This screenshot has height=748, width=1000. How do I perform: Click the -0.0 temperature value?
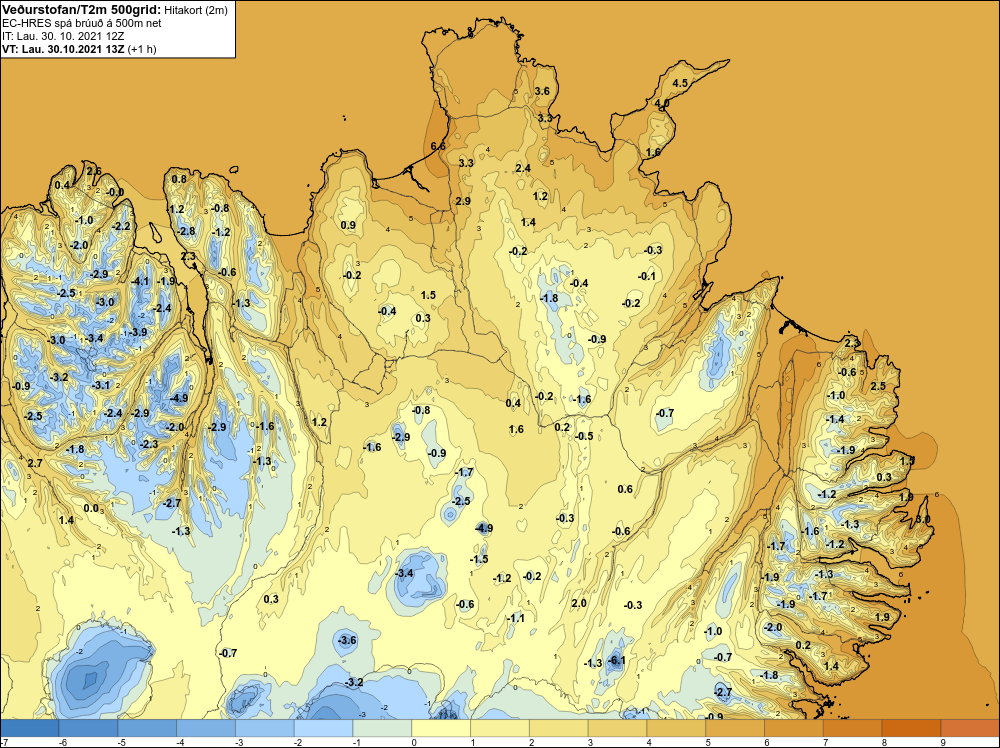(115, 192)
